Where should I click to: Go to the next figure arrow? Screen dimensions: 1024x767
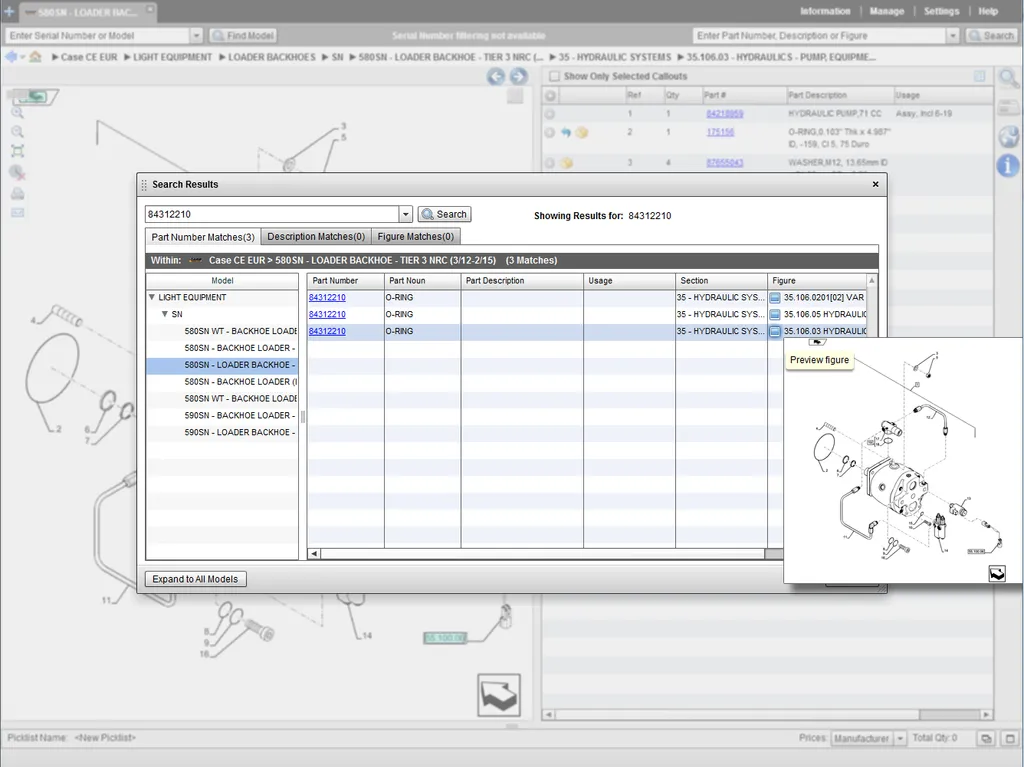click(519, 76)
